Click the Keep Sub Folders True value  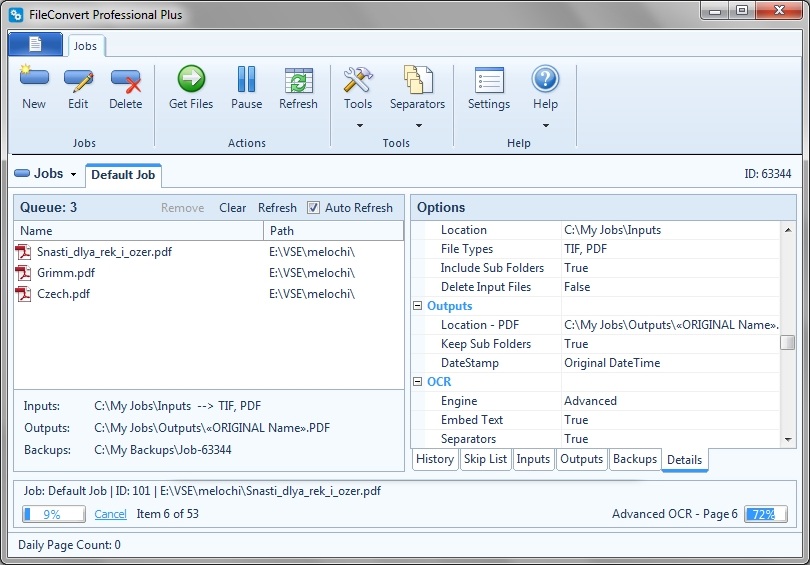(x=576, y=344)
